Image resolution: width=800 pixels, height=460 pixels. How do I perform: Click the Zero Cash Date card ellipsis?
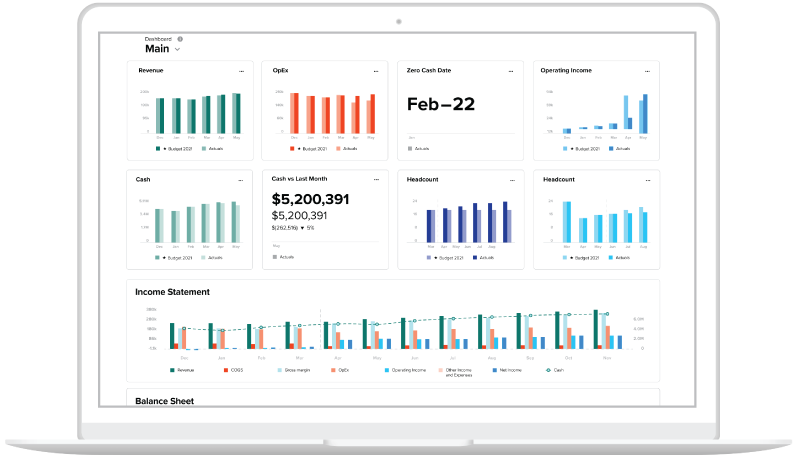pos(510,71)
